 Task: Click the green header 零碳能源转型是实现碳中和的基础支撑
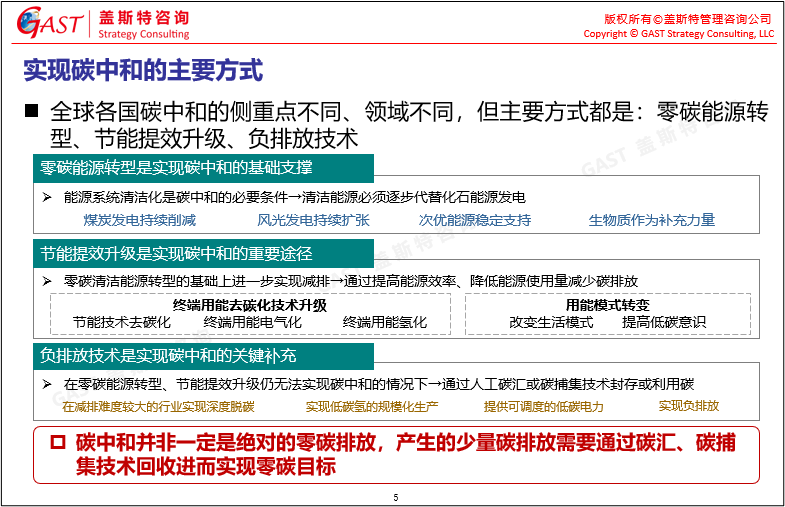click(x=176, y=167)
